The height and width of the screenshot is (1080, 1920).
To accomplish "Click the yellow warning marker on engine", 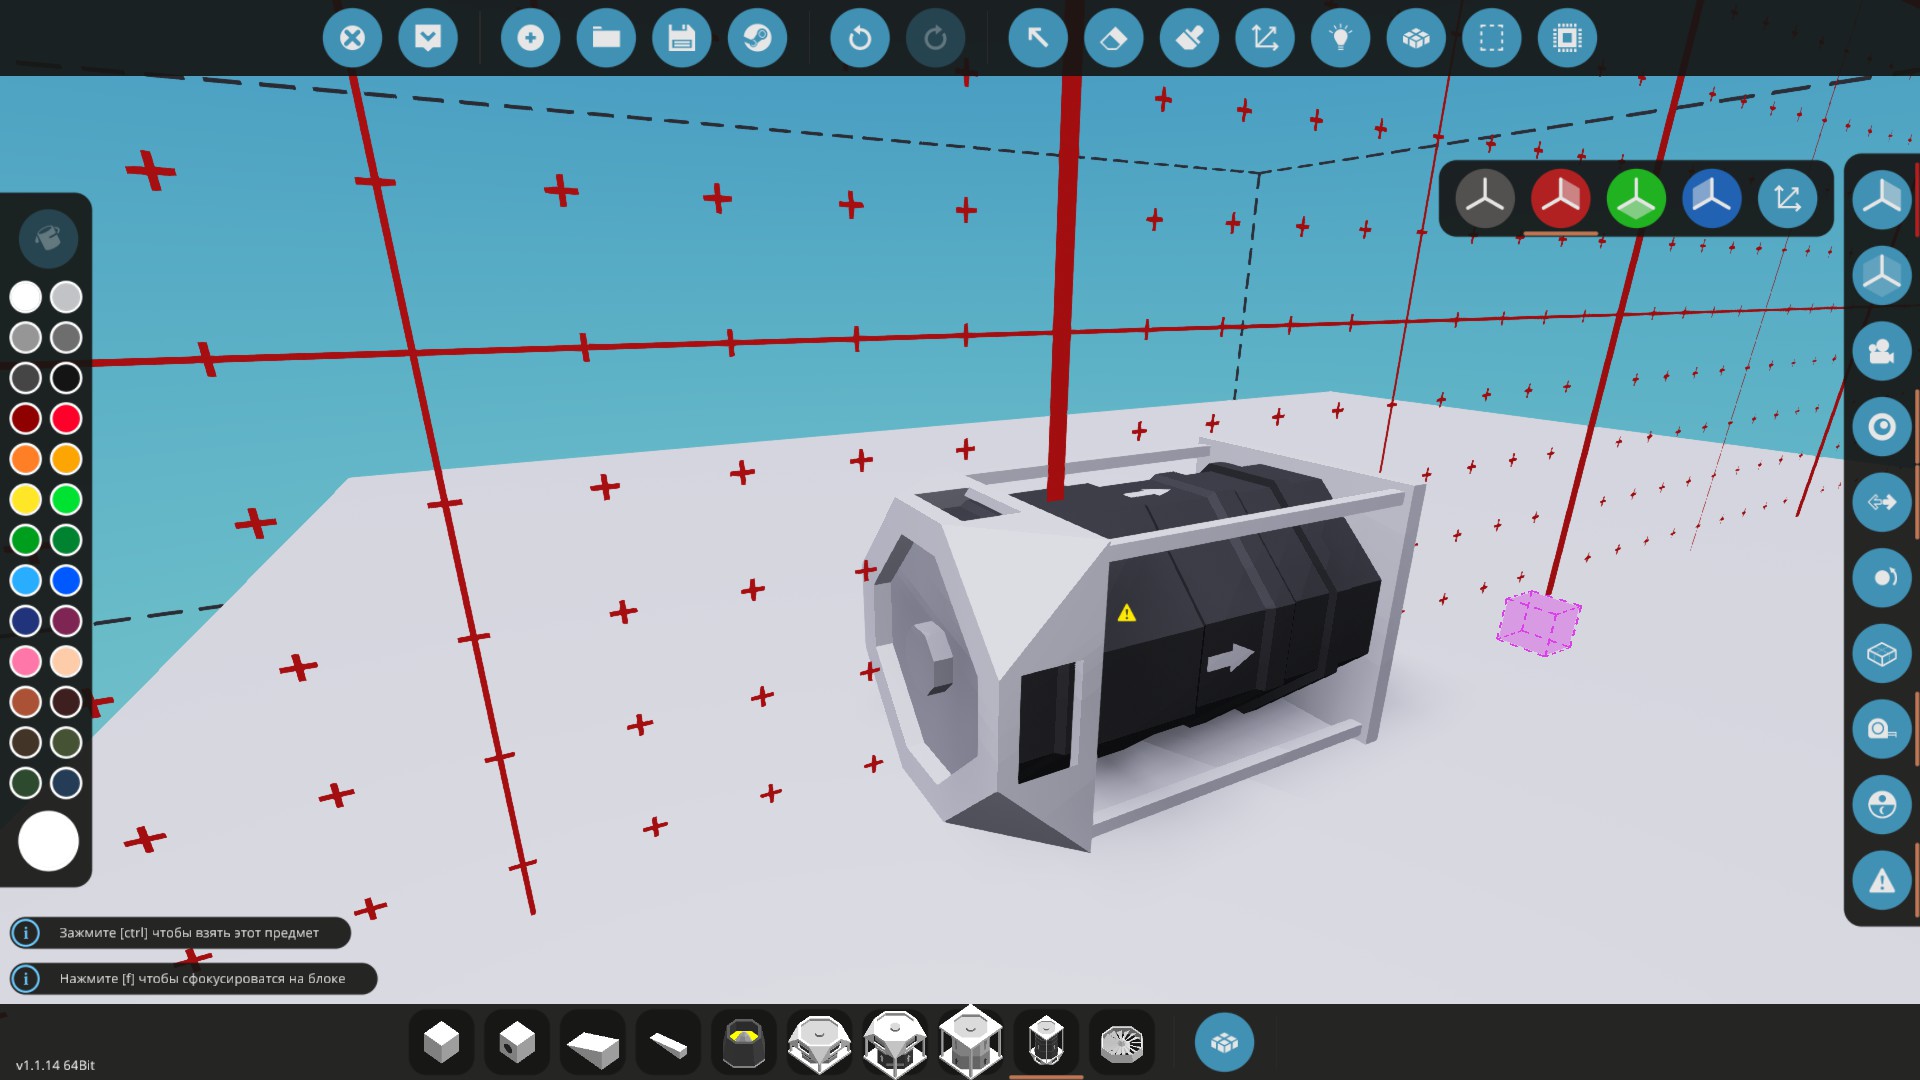I will (x=1127, y=613).
